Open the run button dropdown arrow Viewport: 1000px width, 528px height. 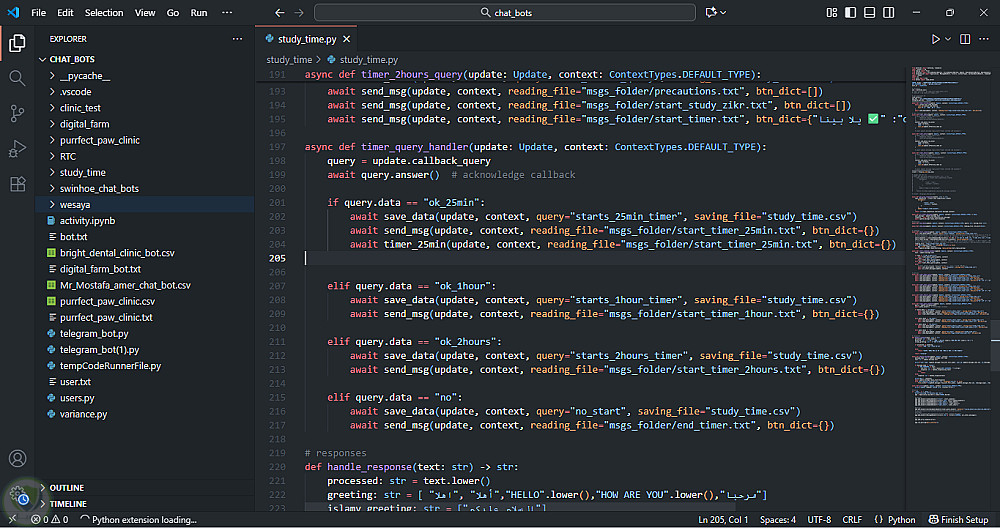pyautogui.click(x=948, y=39)
